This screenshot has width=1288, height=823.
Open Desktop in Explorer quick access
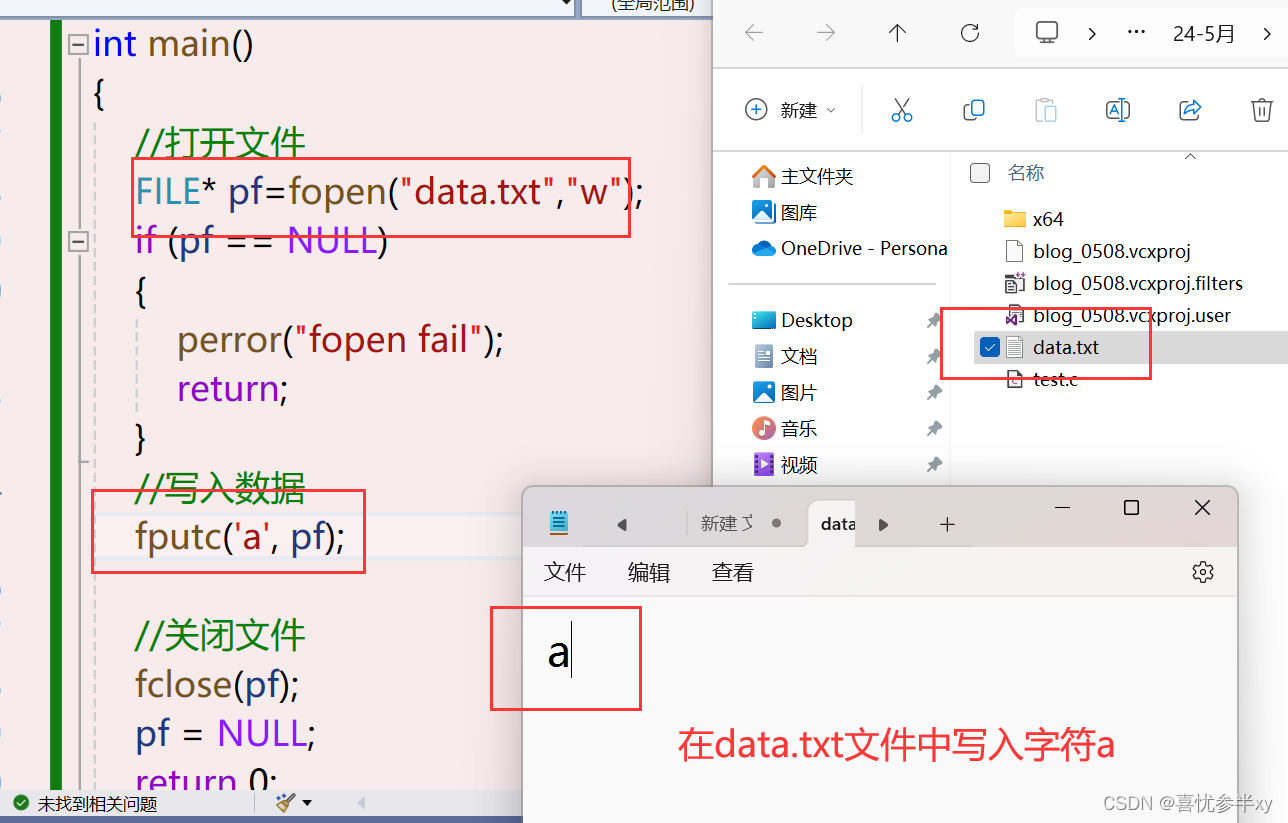[x=802, y=320]
